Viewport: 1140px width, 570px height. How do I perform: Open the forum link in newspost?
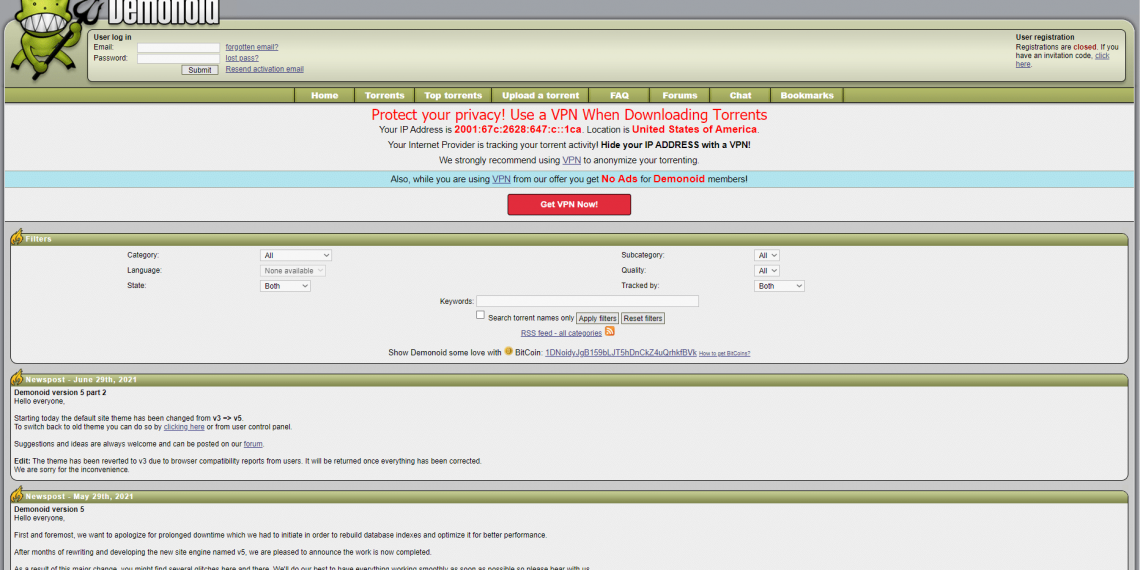click(x=253, y=443)
